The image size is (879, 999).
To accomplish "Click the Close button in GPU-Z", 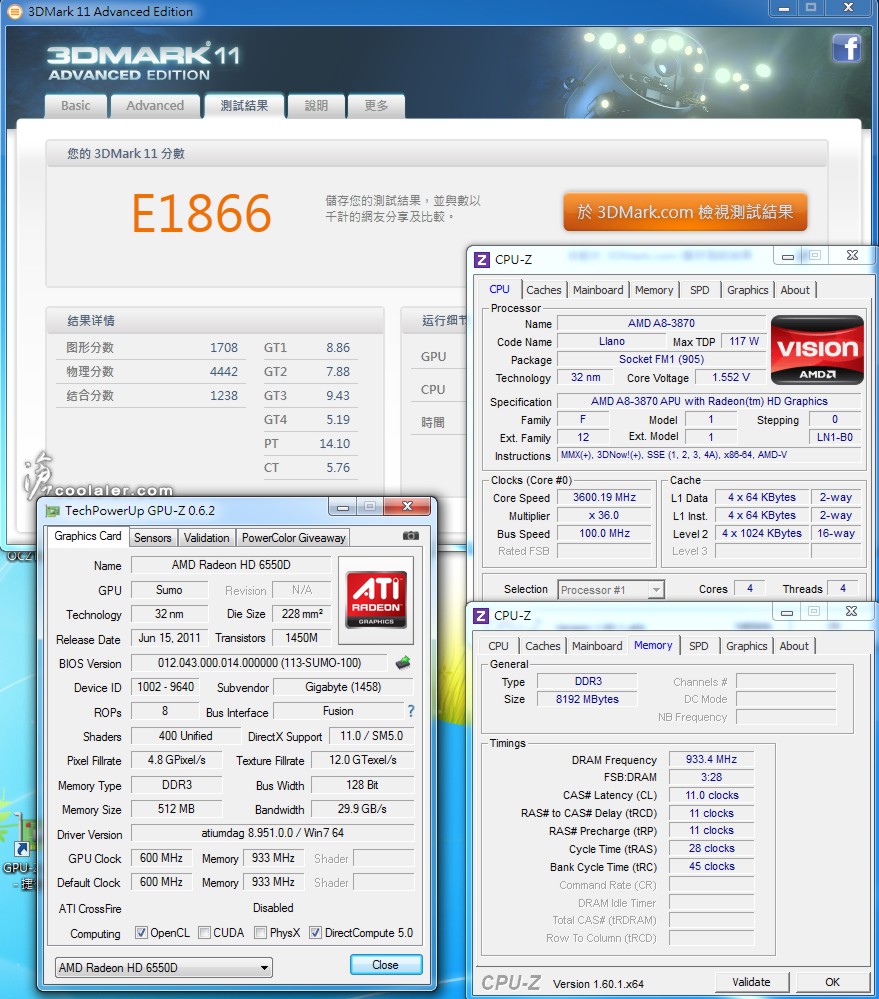I will (x=385, y=965).
